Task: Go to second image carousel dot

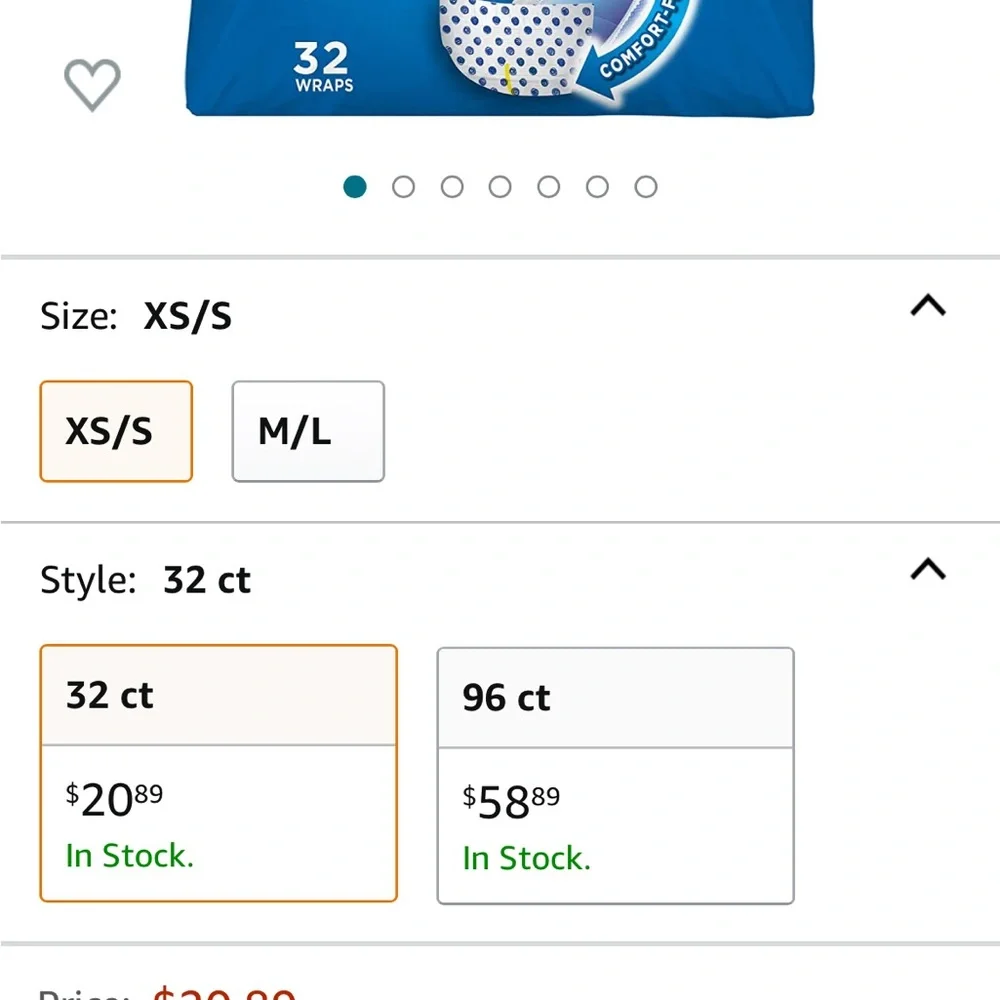Action: coord(403,187)
